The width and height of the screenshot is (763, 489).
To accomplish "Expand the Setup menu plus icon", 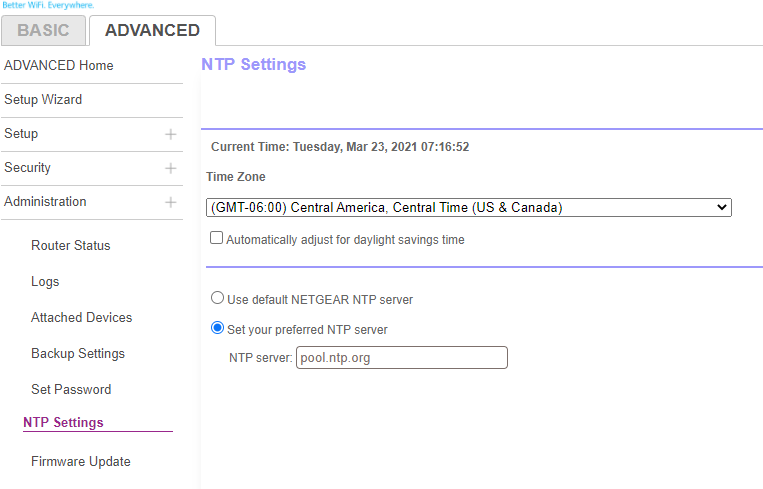I will [x=171, y=134].
